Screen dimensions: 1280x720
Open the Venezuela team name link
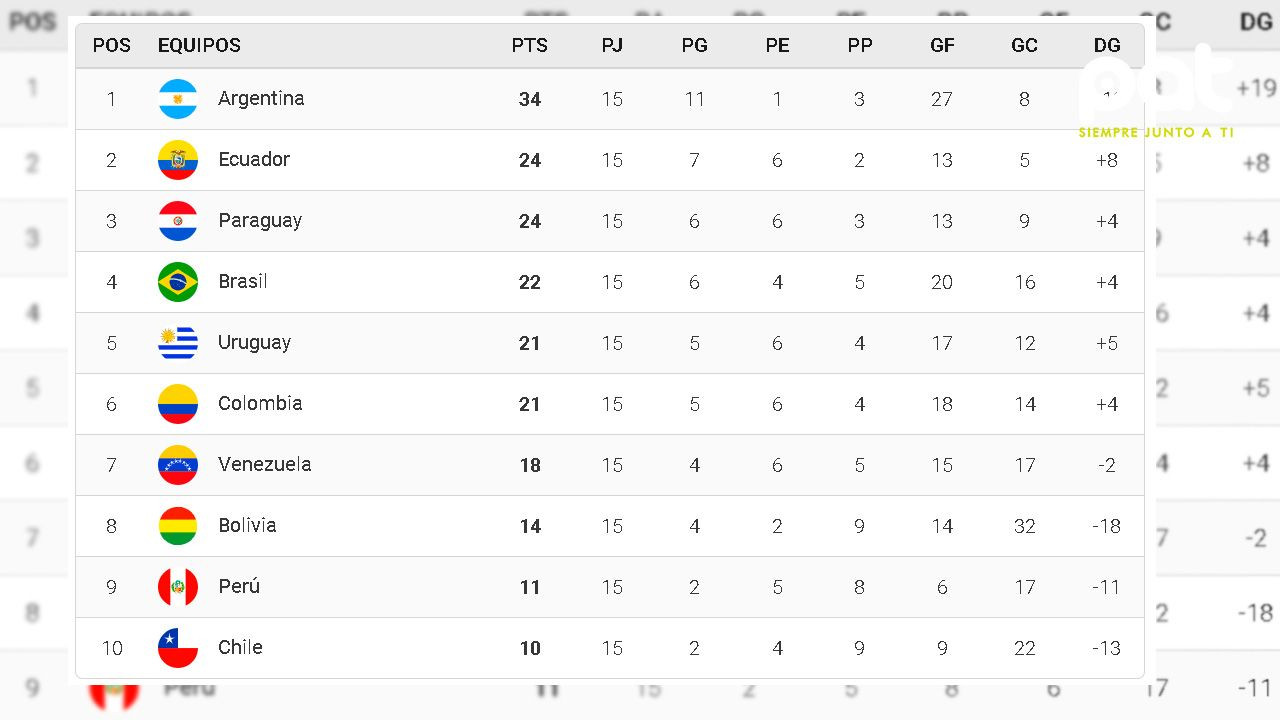(x=265, y=464)
